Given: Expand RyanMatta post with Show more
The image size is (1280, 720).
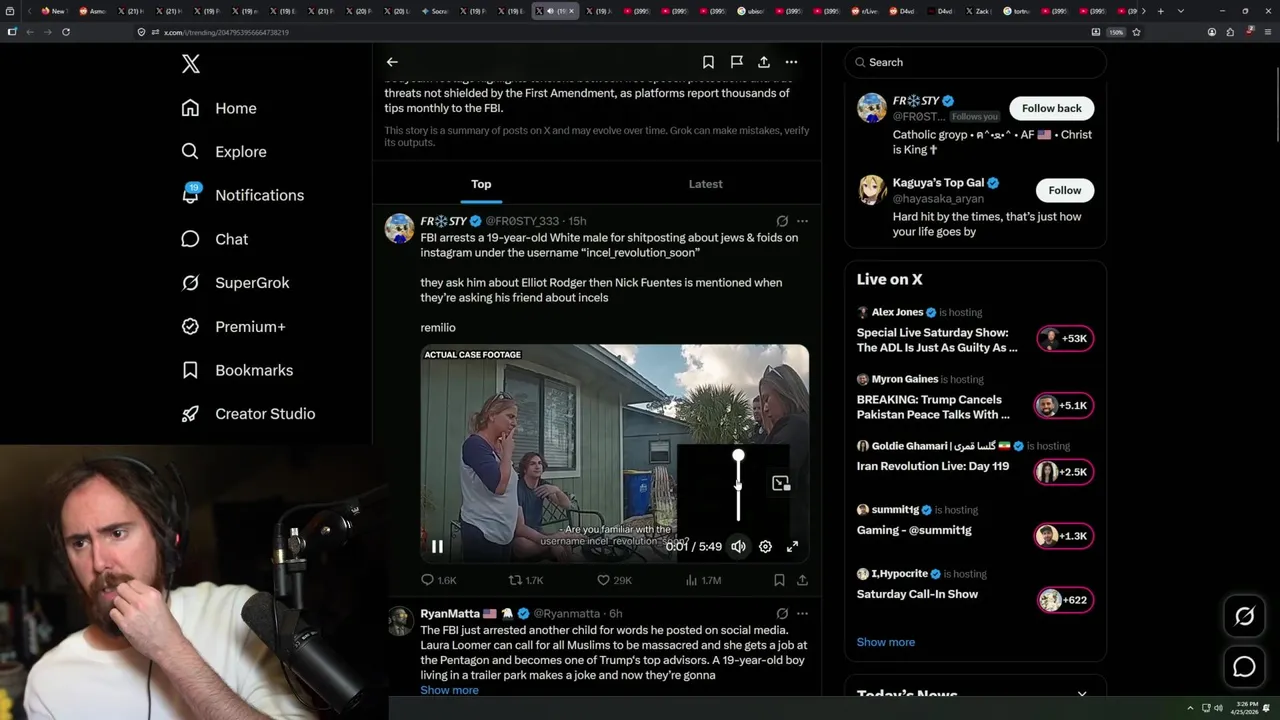Looking at the screenshot, I should [x=449, y=690].
